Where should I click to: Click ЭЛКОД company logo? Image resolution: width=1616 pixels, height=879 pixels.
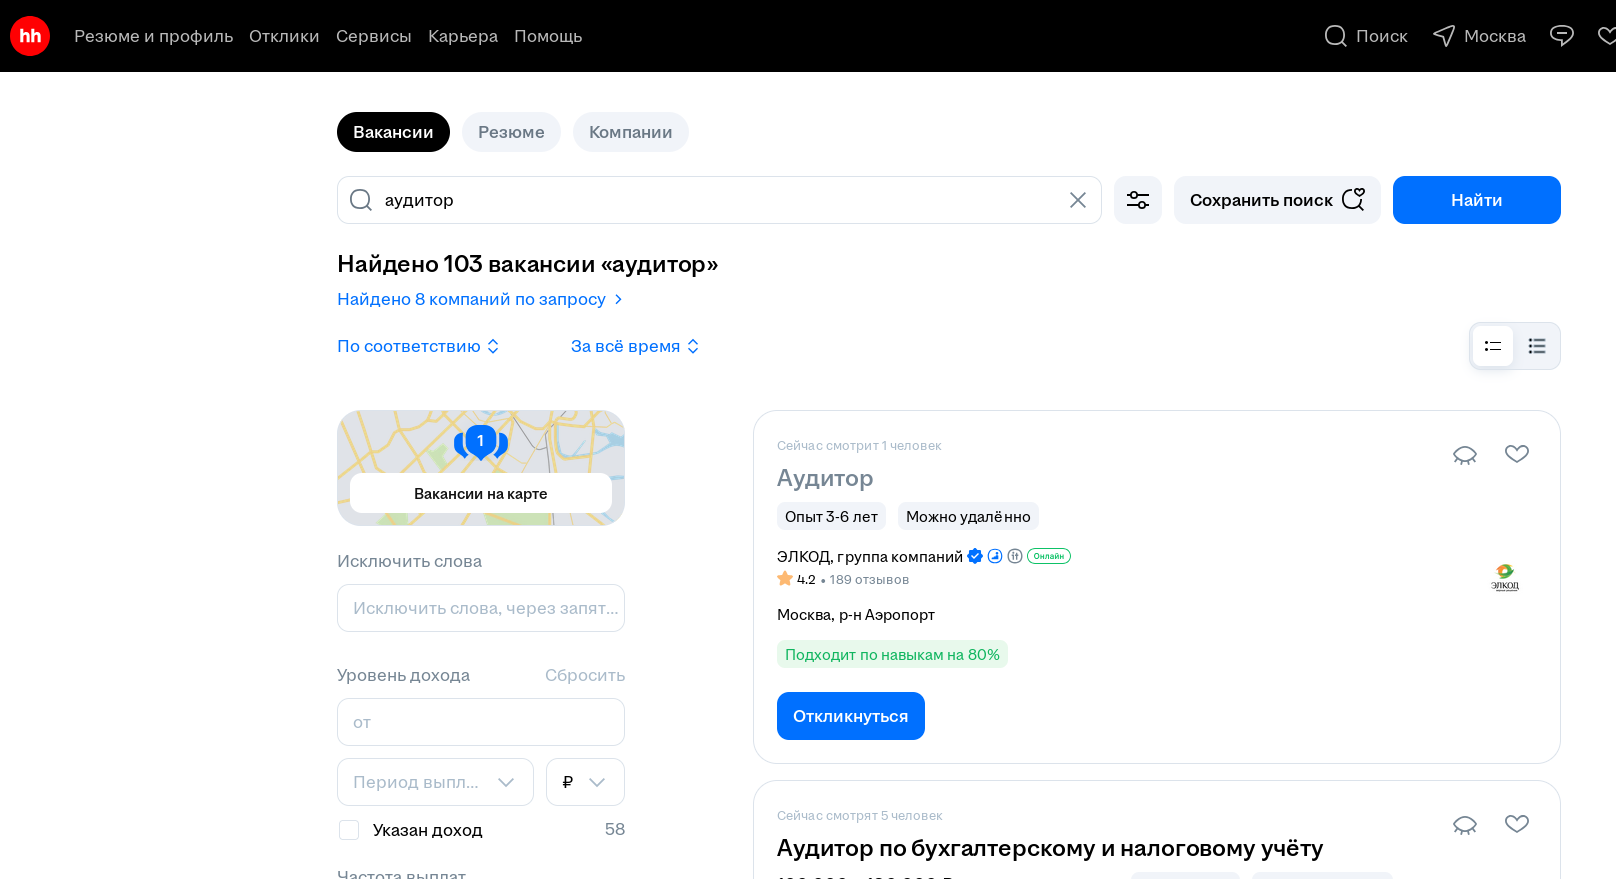click(1505, 577)
